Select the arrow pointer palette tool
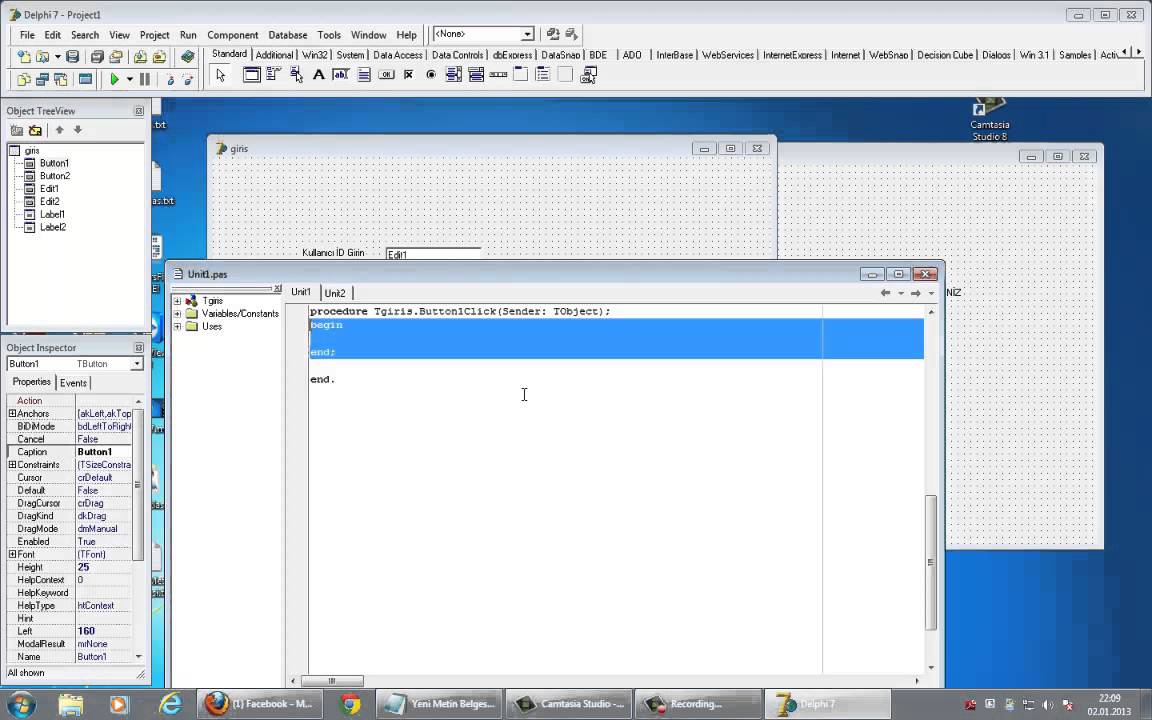This screenshot has height=720, width=1152. [x=220, y=75]
